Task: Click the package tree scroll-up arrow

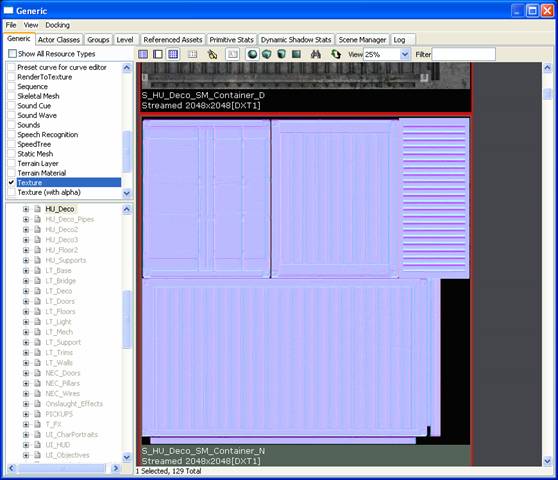Action: (127, 209)
